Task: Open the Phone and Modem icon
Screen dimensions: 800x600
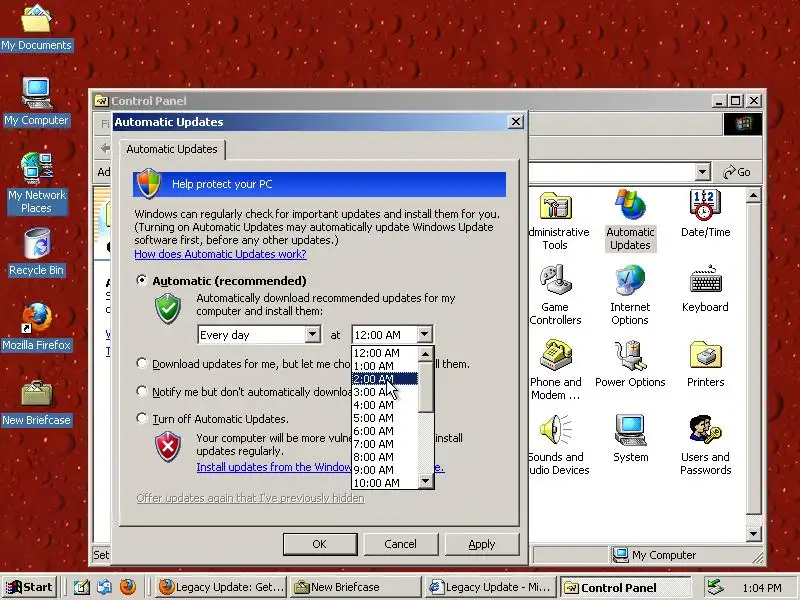Action: point(556,370)
